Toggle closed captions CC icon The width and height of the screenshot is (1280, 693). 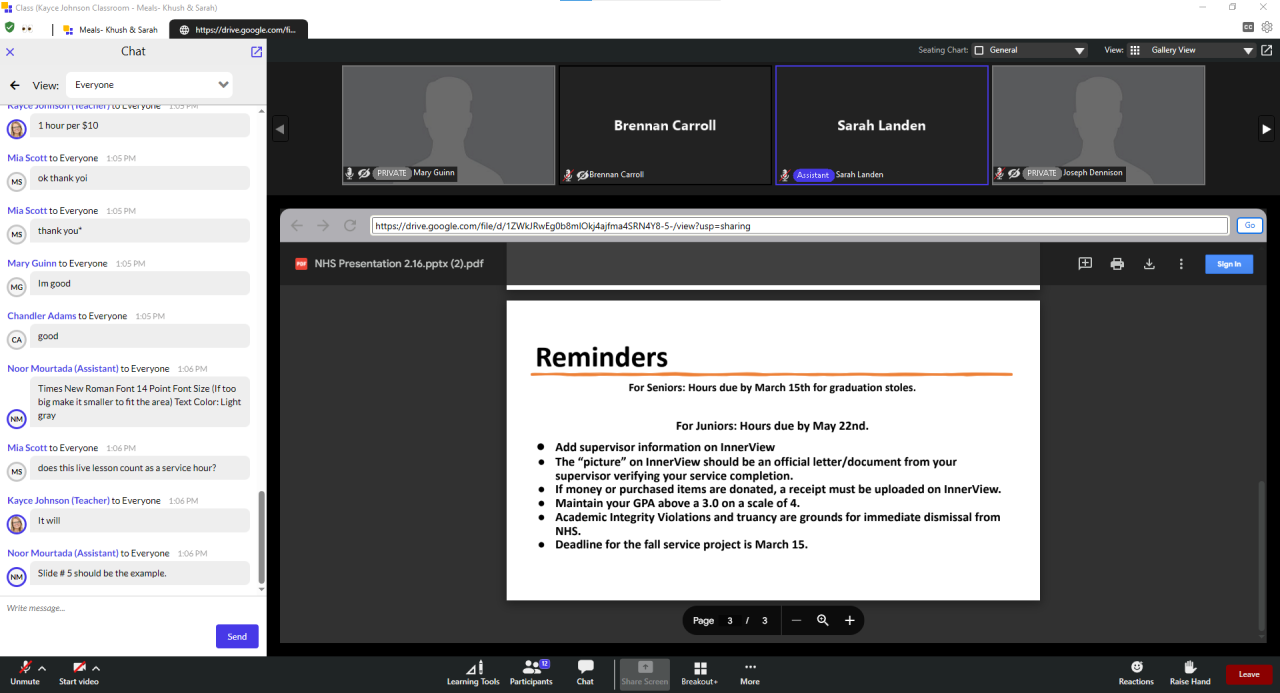pos(1249,27)
